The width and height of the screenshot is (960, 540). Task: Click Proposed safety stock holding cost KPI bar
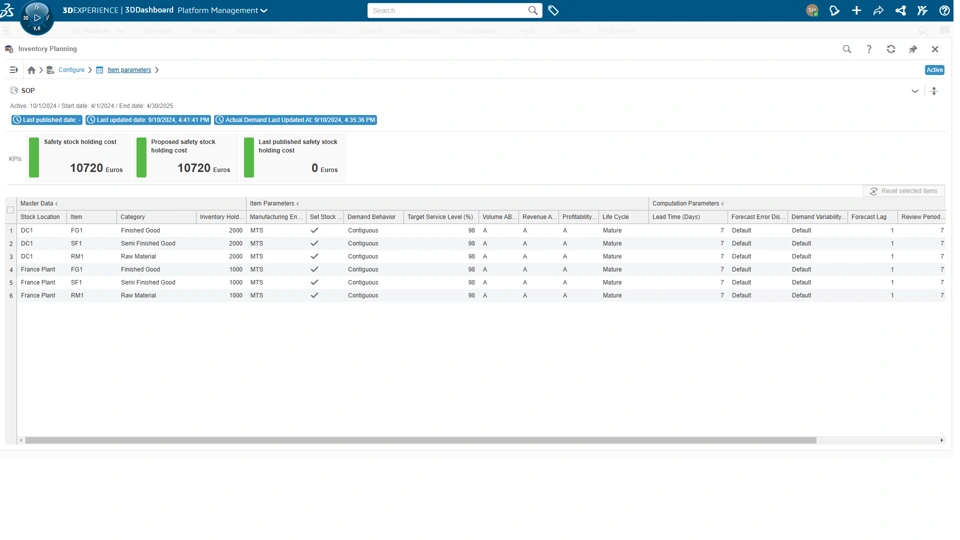click(141, 157)
